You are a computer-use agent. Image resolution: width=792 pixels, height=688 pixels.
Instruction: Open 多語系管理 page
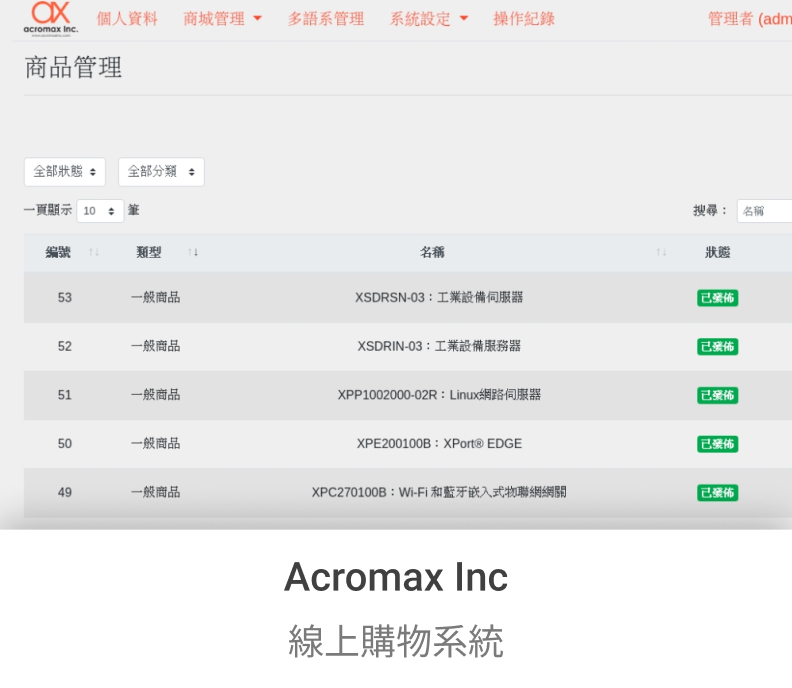[x=326, y=19]
